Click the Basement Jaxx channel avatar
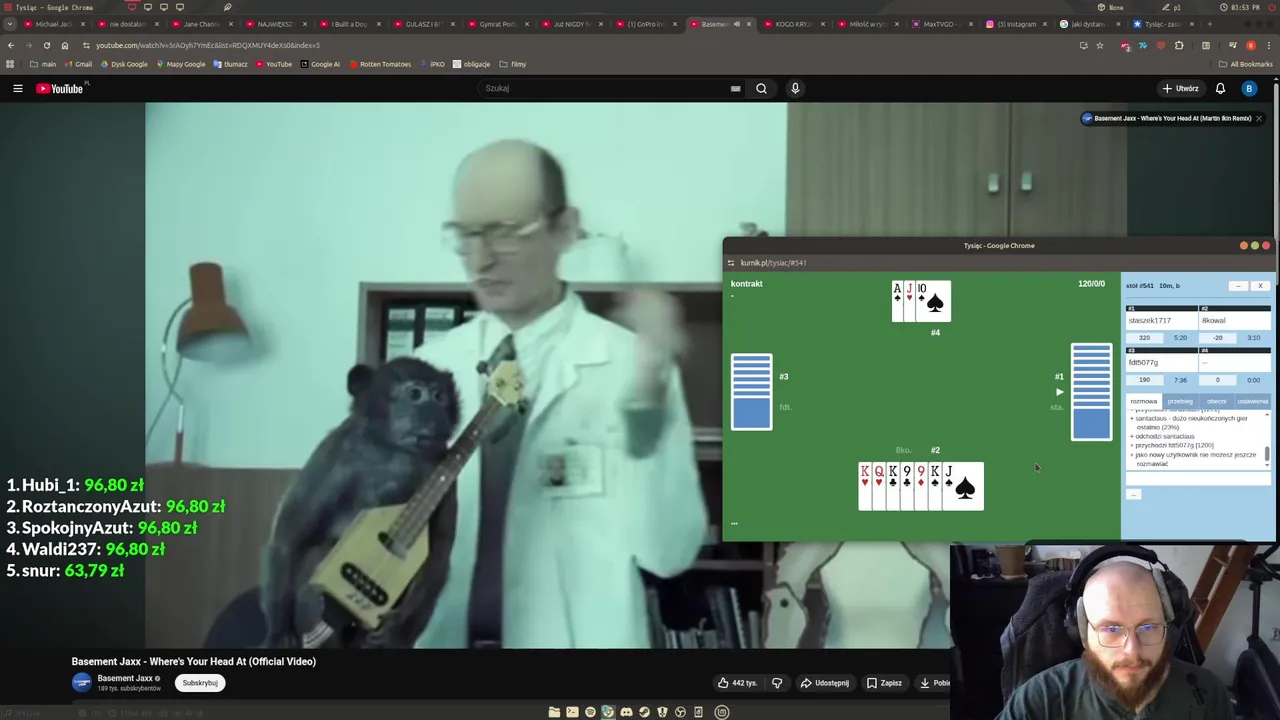 point(82,682)
